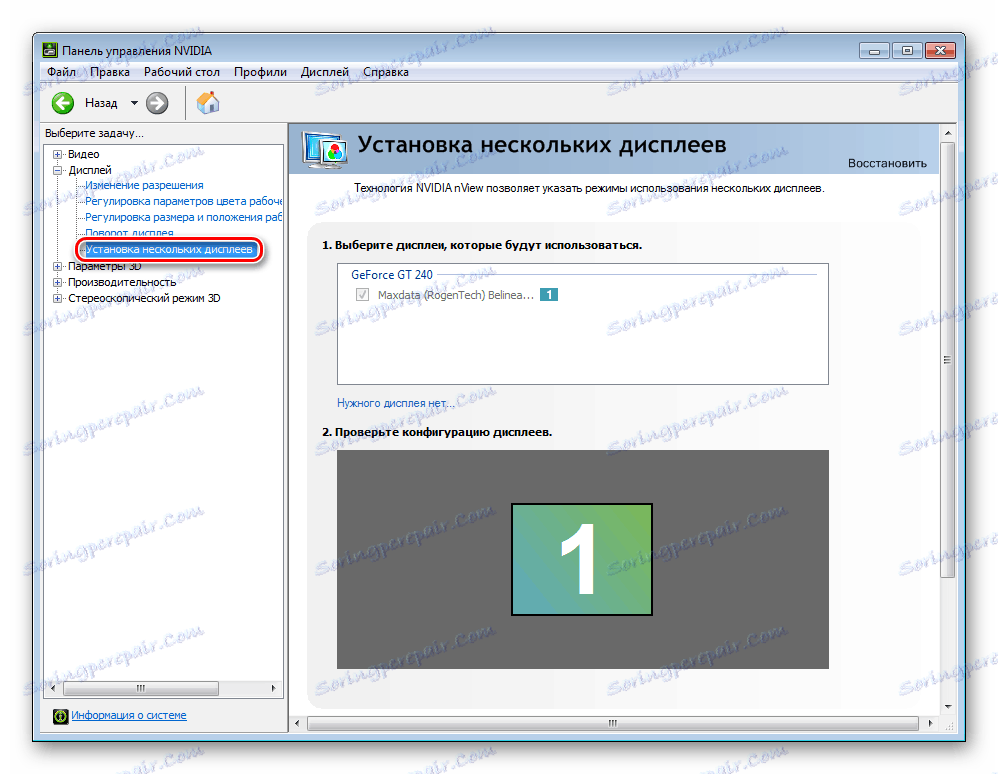Select the Дисплей tree label
Screen dimensions: 998x774
(90, 170)
